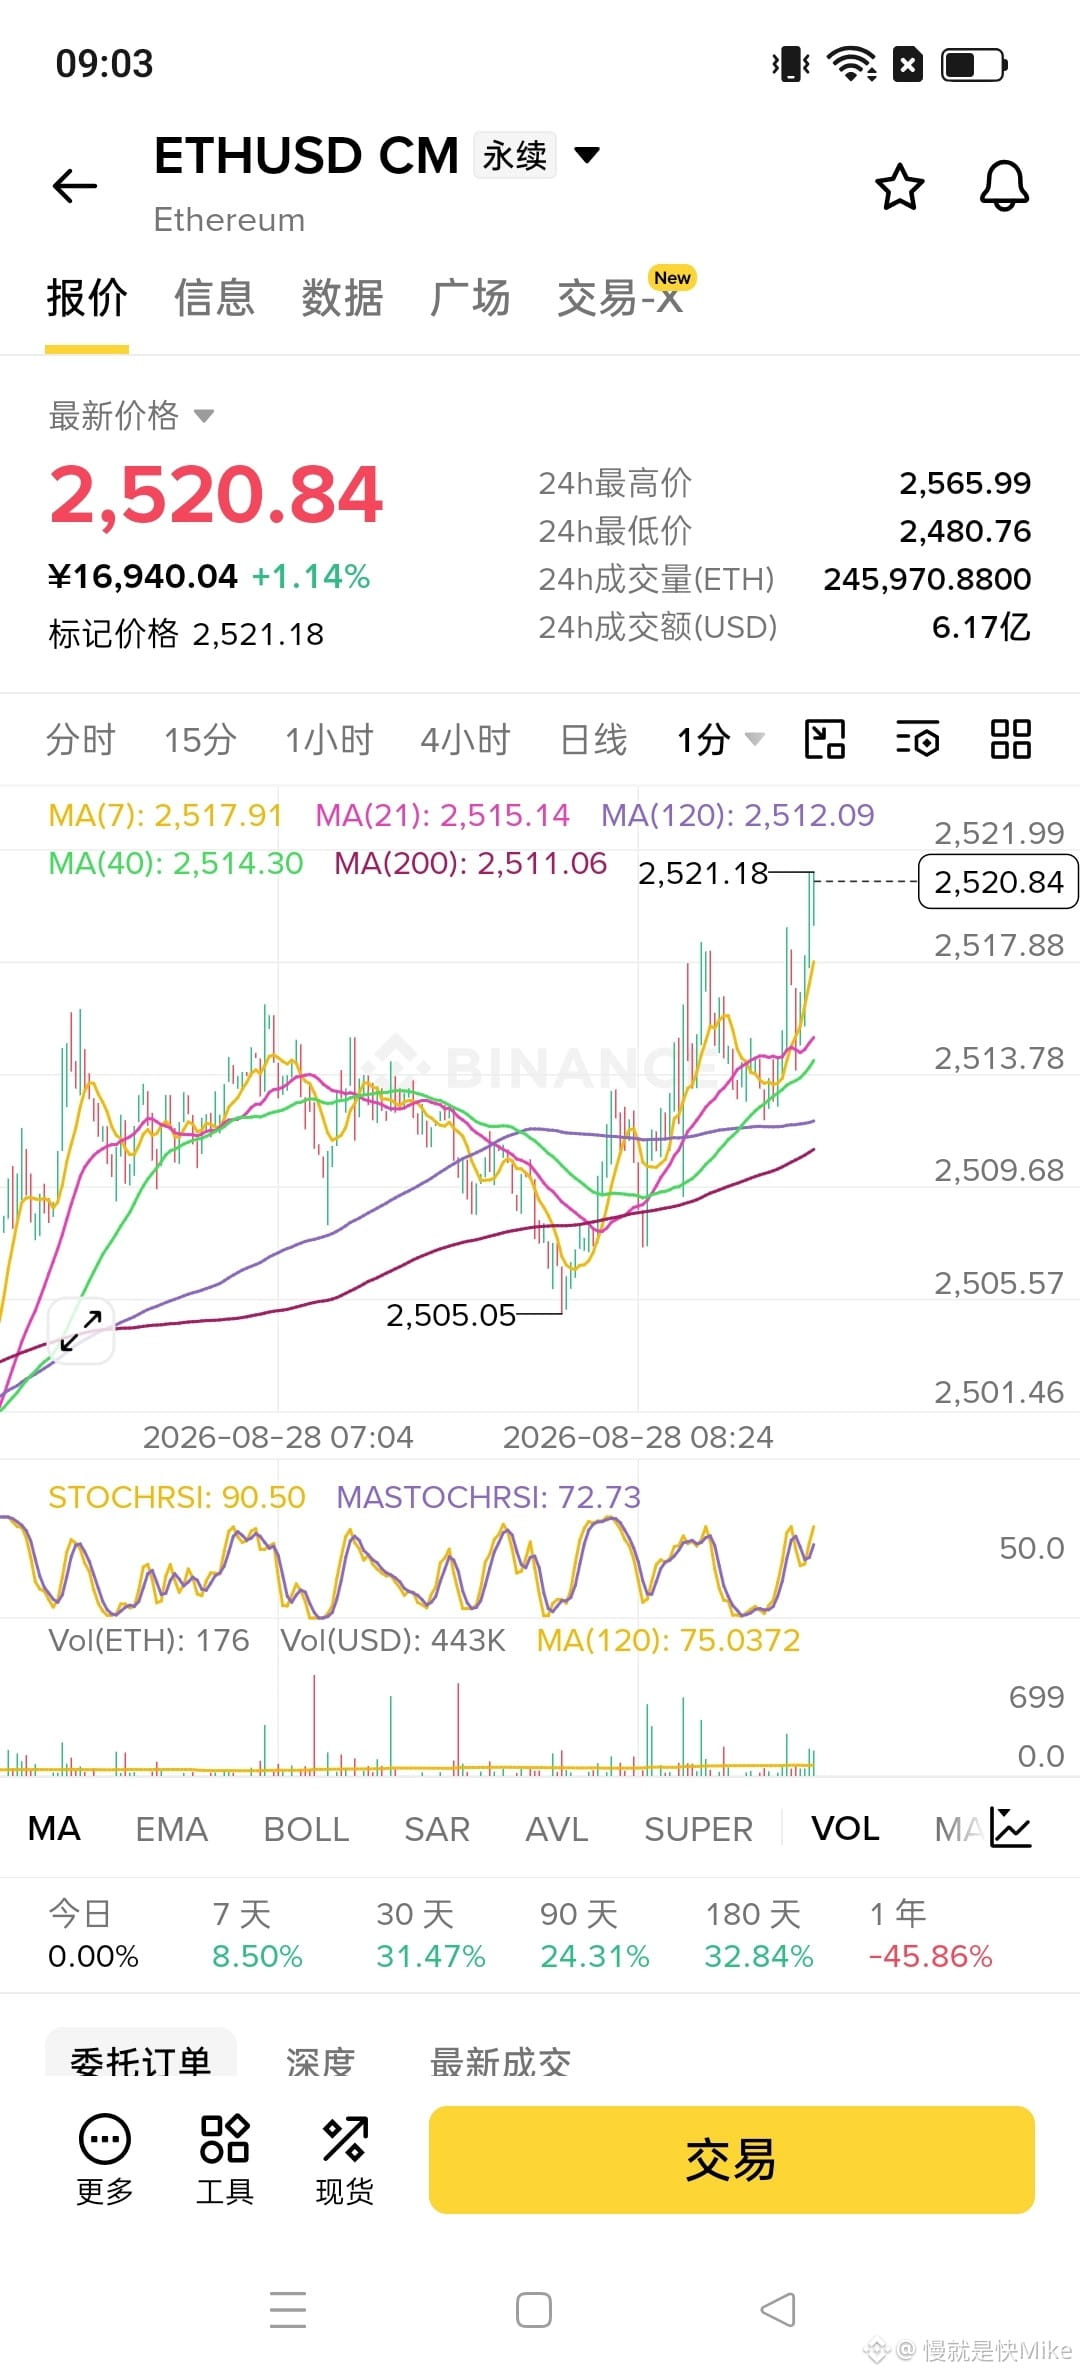Image resolution: width=1080 pixels, height=2376 pixels.
Task: Switch to 现货 spot trading icon
Action: coord(345,2161)
